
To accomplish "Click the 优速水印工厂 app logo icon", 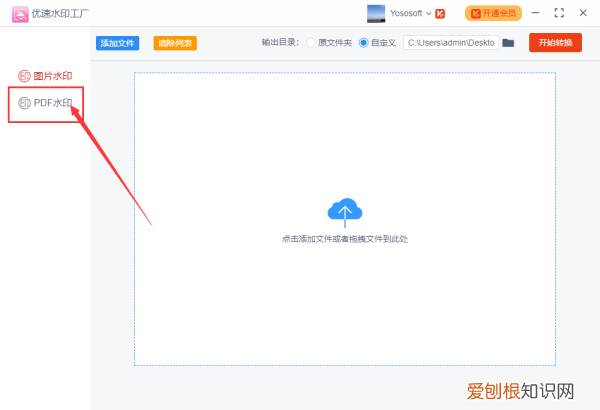I will (x=20, y=14).
